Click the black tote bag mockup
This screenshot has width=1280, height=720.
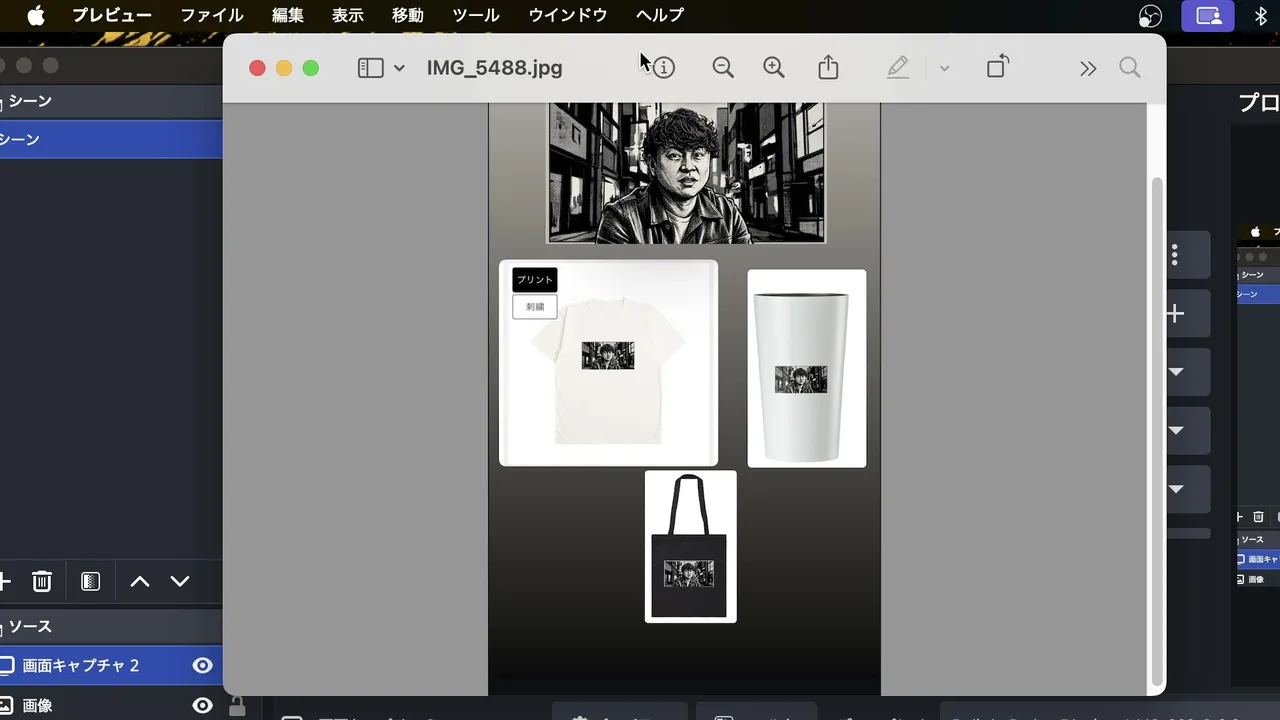point(691,546)
